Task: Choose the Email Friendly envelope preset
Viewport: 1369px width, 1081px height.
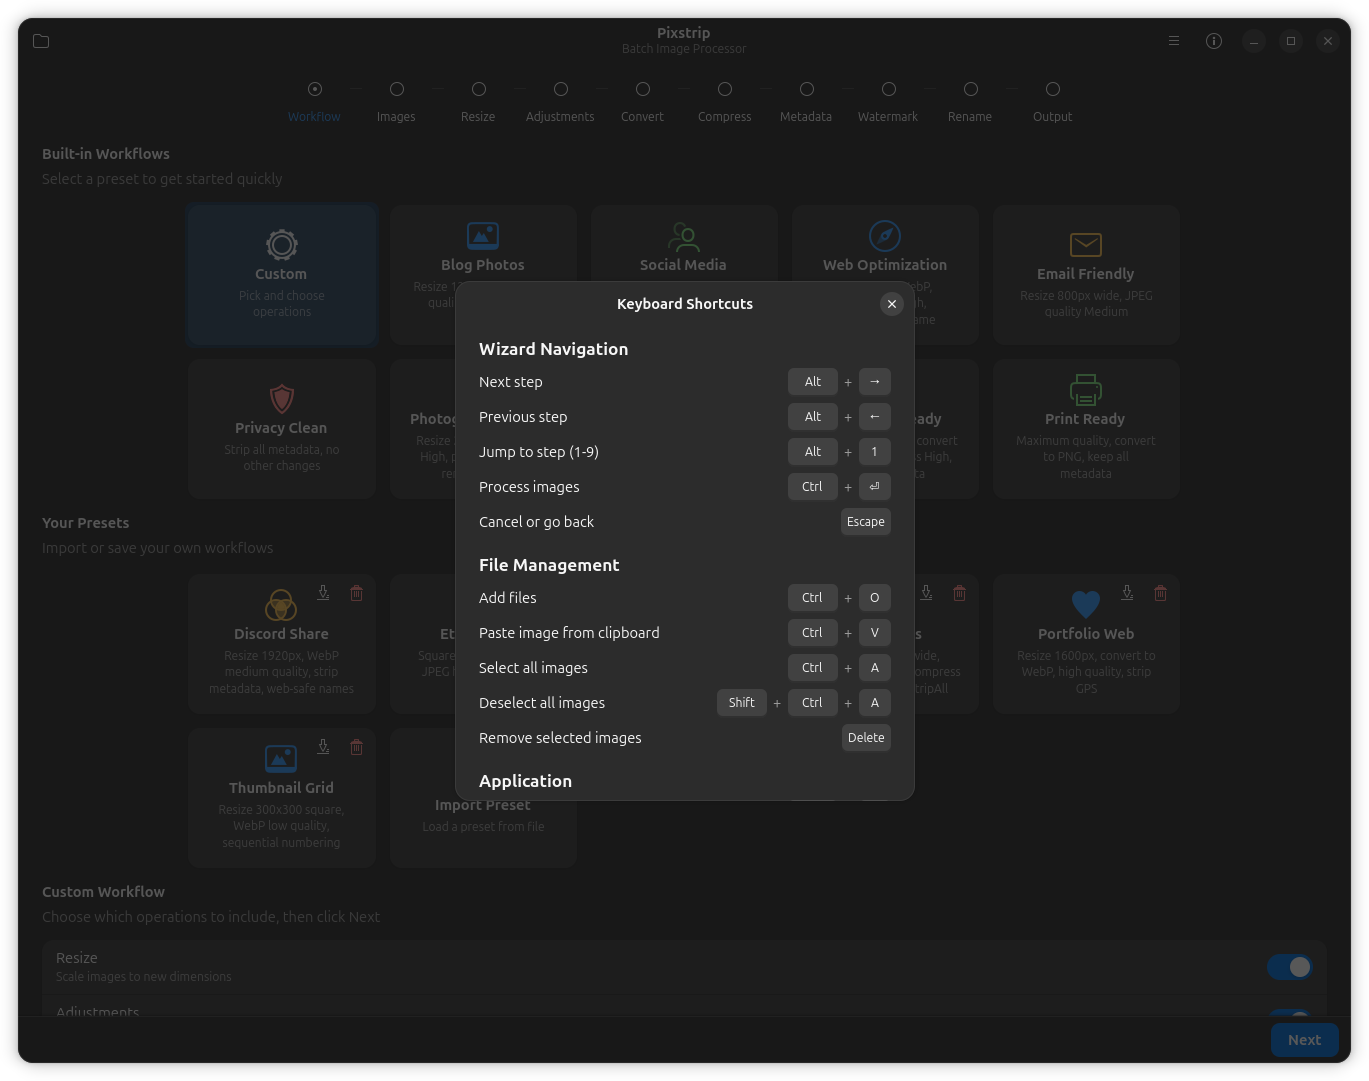Action: [x=1085, y=245]
